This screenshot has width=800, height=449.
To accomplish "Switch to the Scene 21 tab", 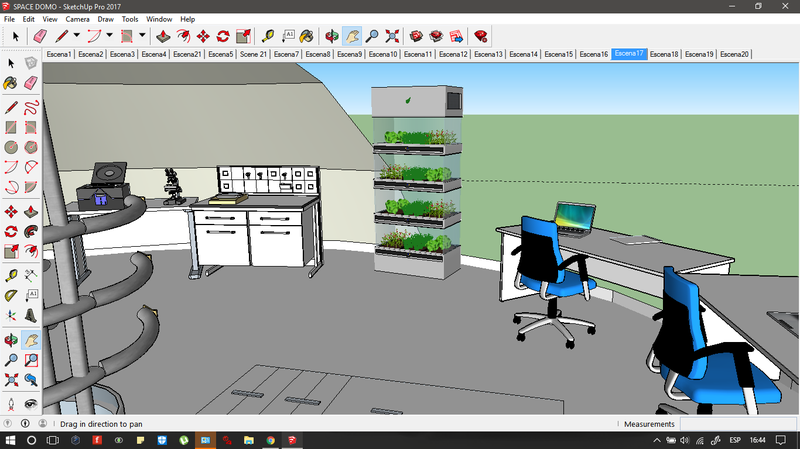I will 254,54.
